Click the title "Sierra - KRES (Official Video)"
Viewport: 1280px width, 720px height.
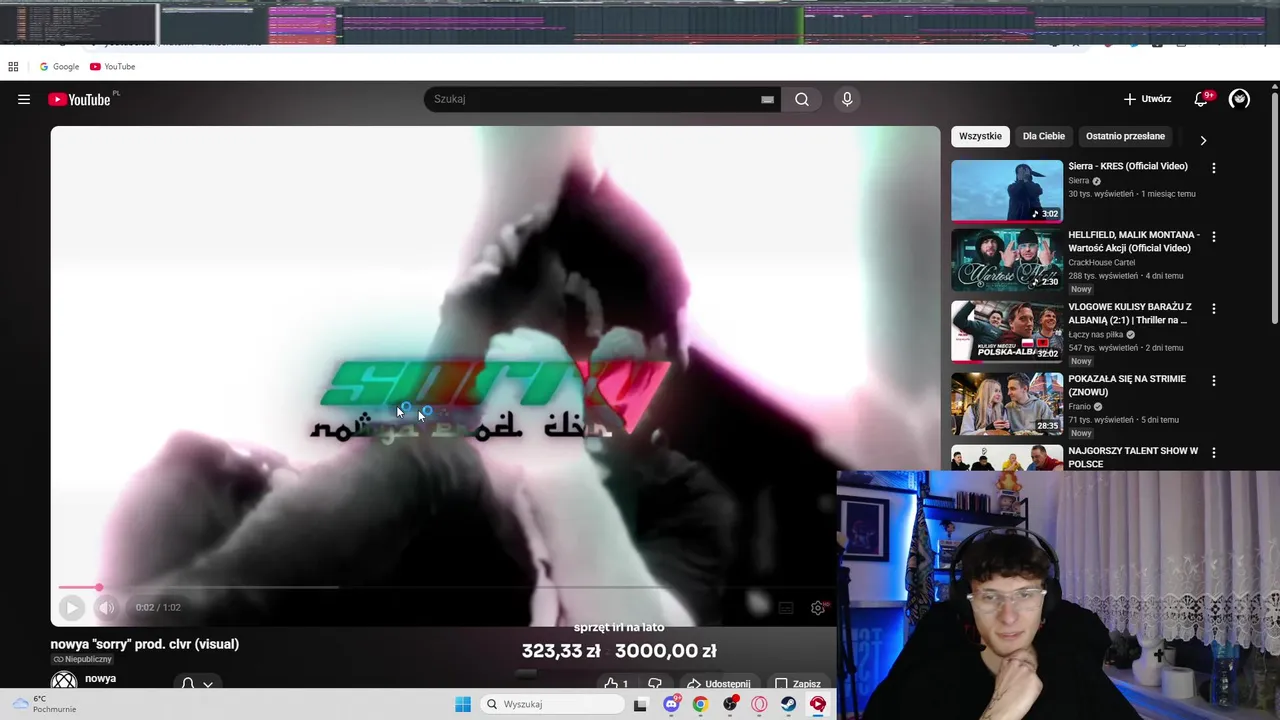(x=1128, y=166)
